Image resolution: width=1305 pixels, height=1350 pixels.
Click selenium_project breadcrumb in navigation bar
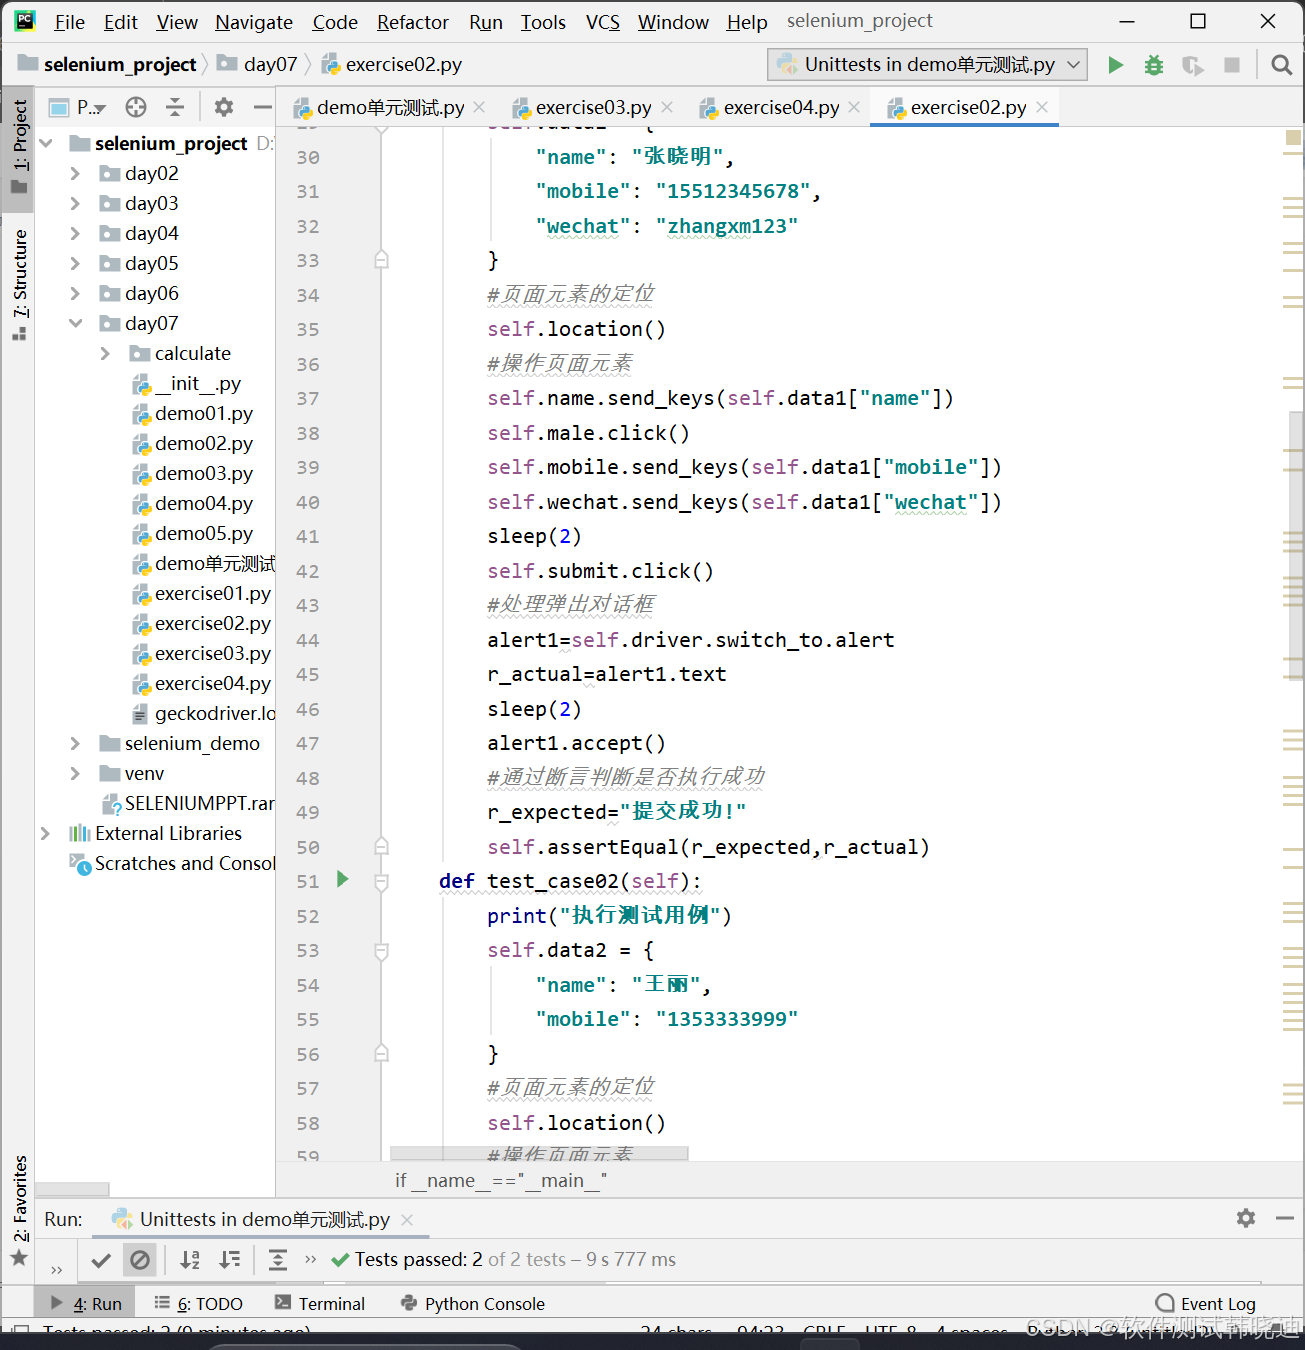[108, 64]
